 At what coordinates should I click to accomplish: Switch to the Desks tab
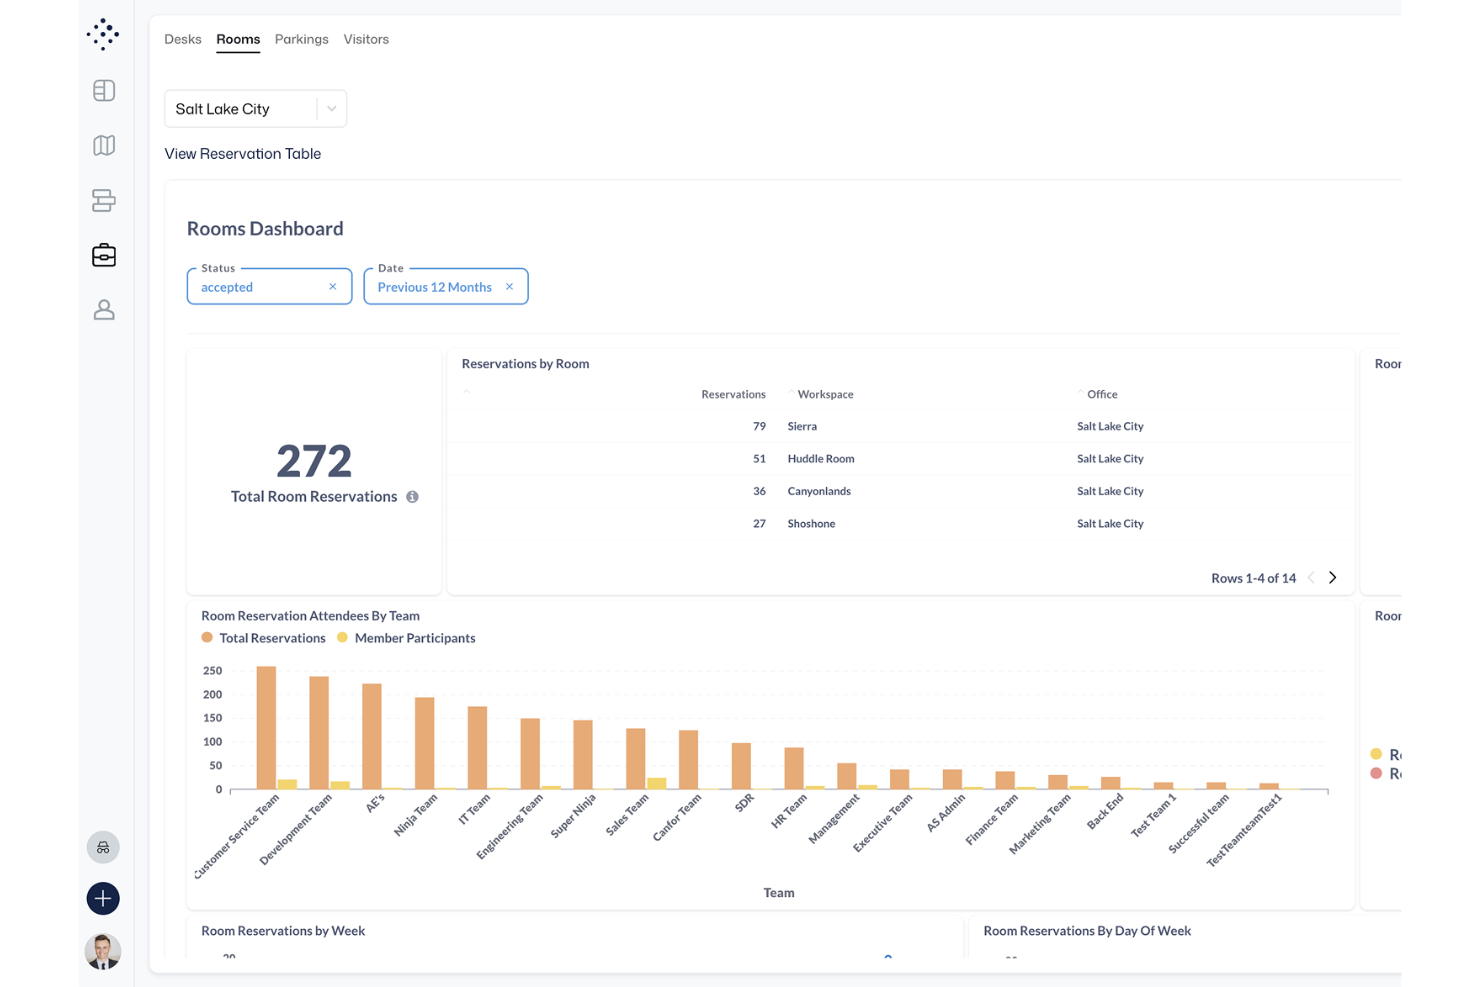[x=183, y=39]
